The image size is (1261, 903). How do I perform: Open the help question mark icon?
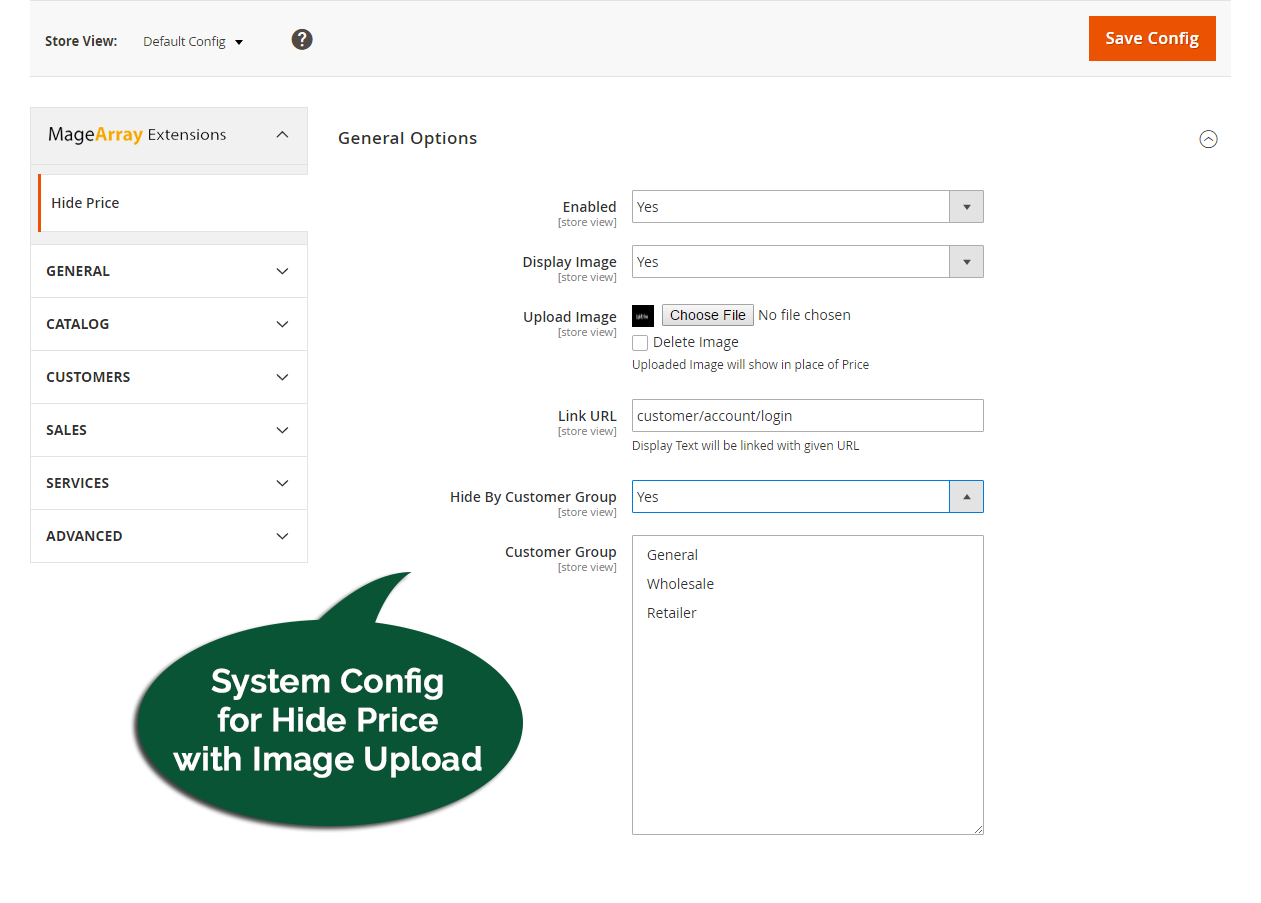point(301,38)
